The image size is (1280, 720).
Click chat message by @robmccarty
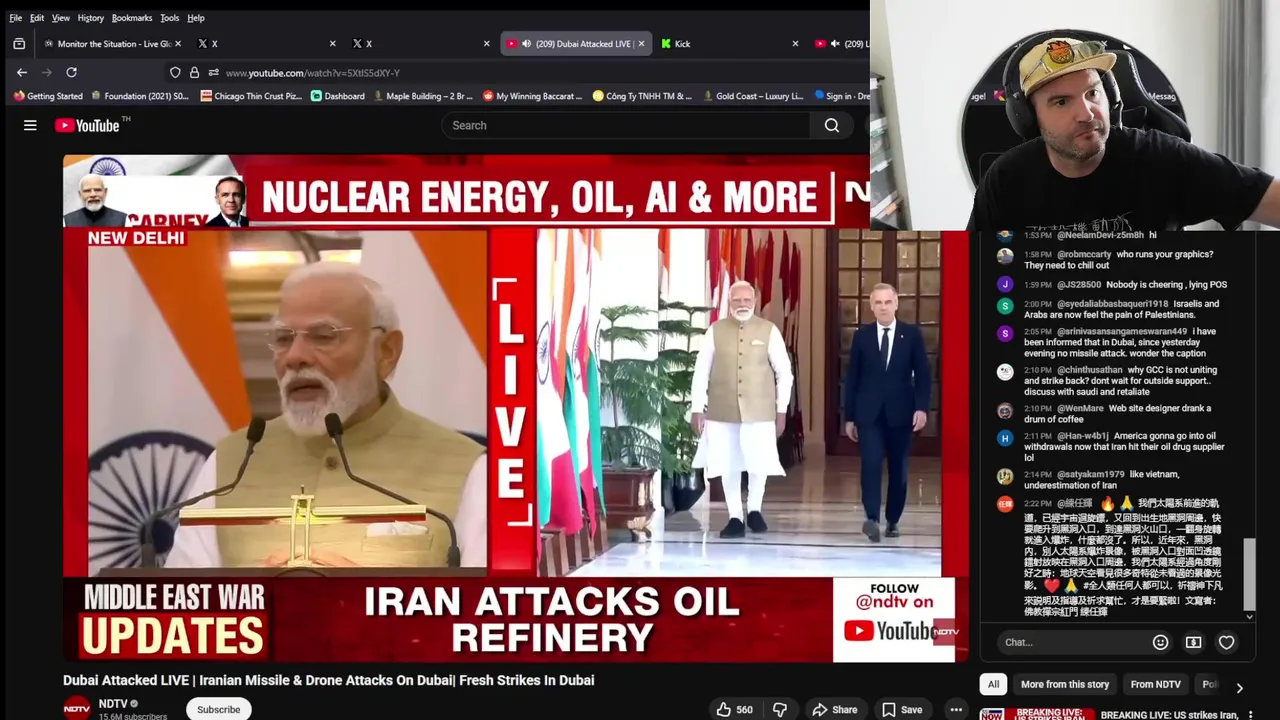click(x=1120, y=260)
